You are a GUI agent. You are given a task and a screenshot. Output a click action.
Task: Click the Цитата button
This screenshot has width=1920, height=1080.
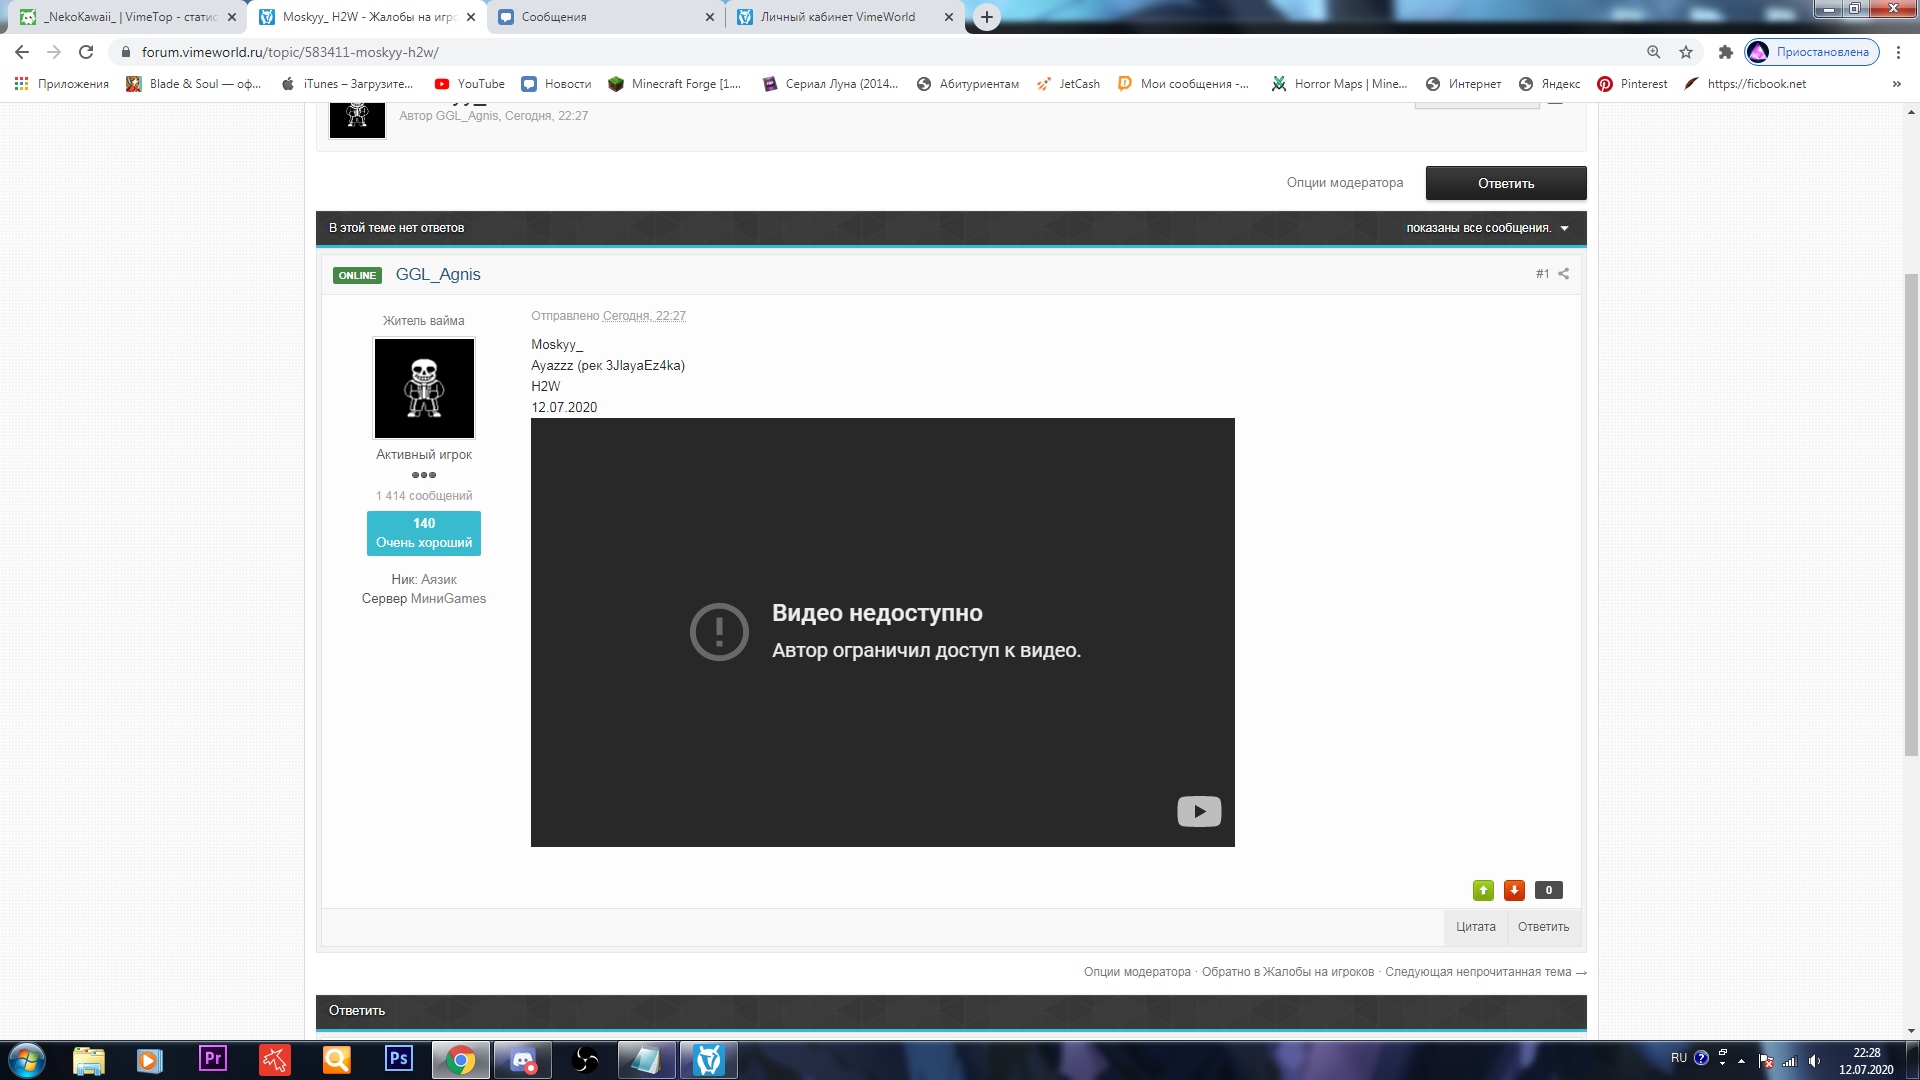coord(1475,927)
